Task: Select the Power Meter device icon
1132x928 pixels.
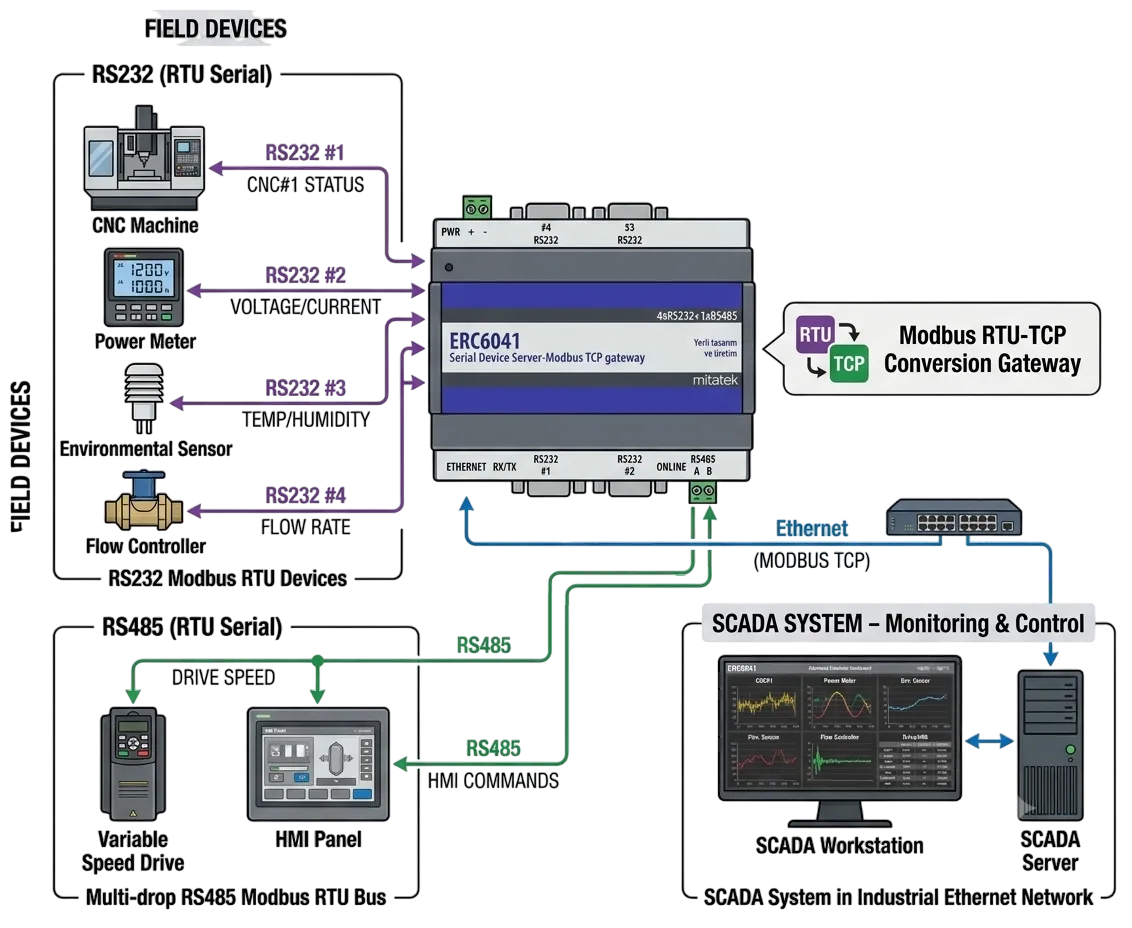Action: [x=144, y=287]
